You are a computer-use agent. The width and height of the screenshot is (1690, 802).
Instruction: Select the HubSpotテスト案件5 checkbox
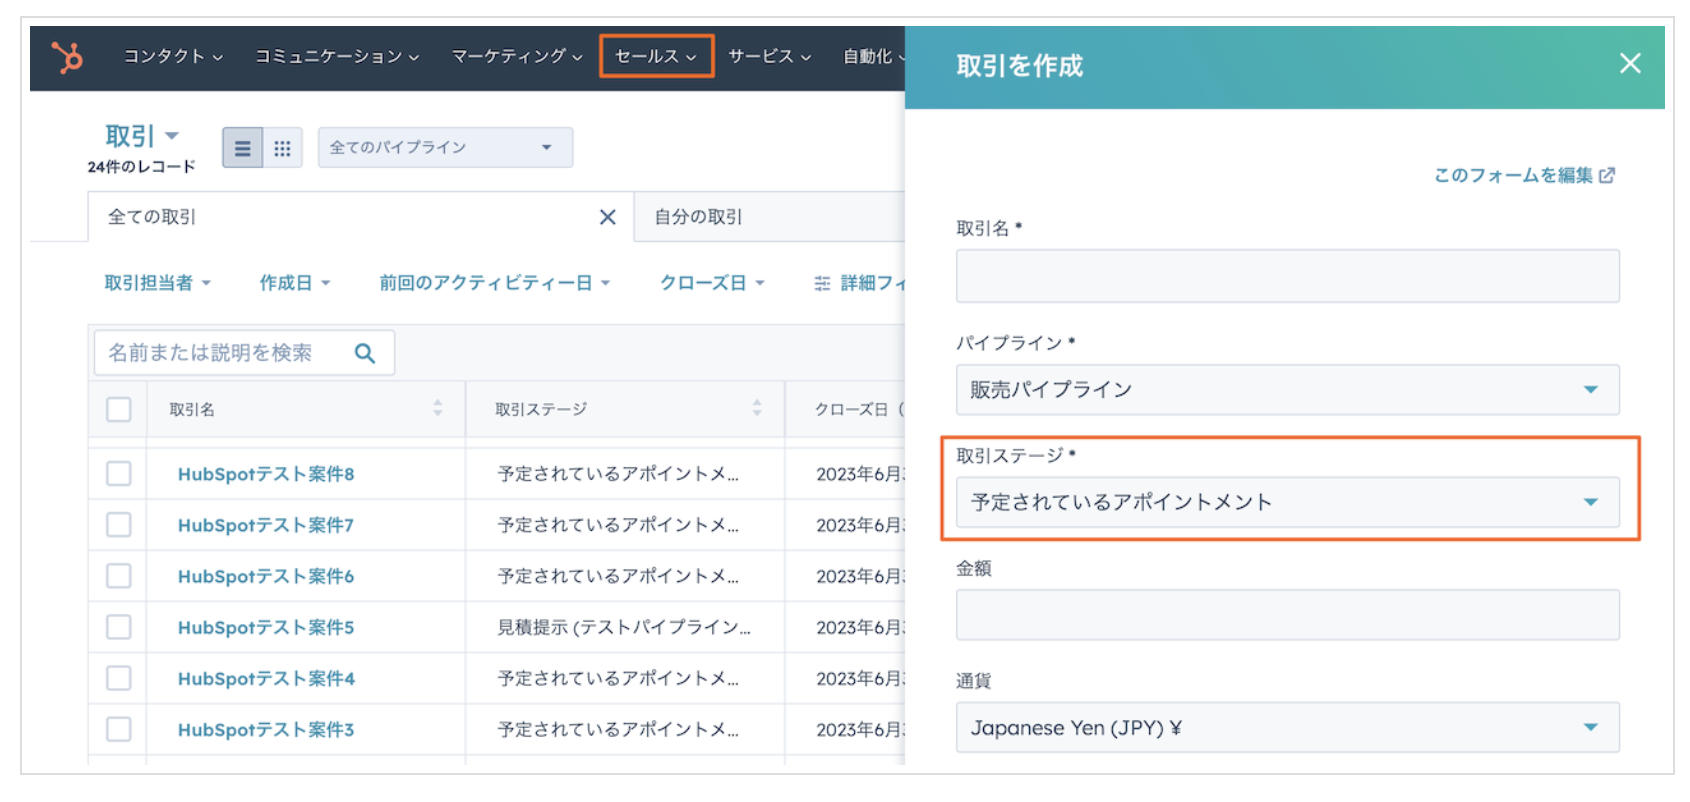(x=119, y=627)
